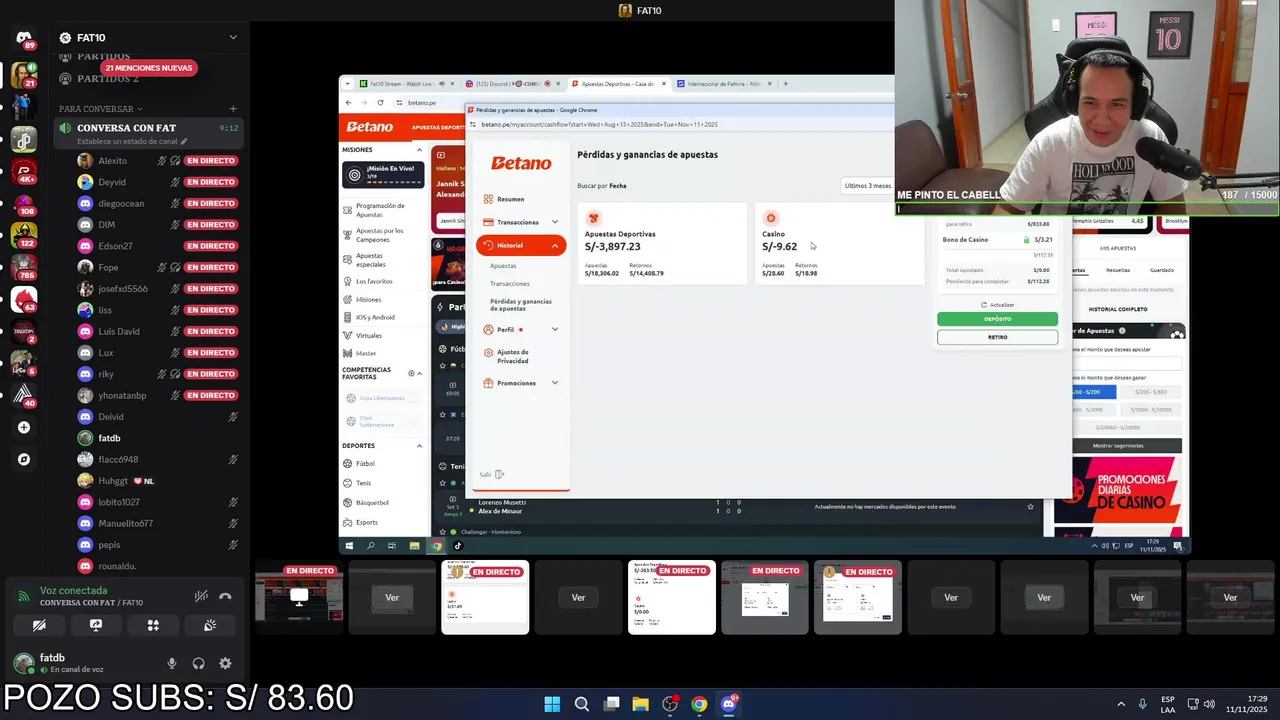
Task: Select user Alexito in the voice list
Action: [x=112, y=160]
